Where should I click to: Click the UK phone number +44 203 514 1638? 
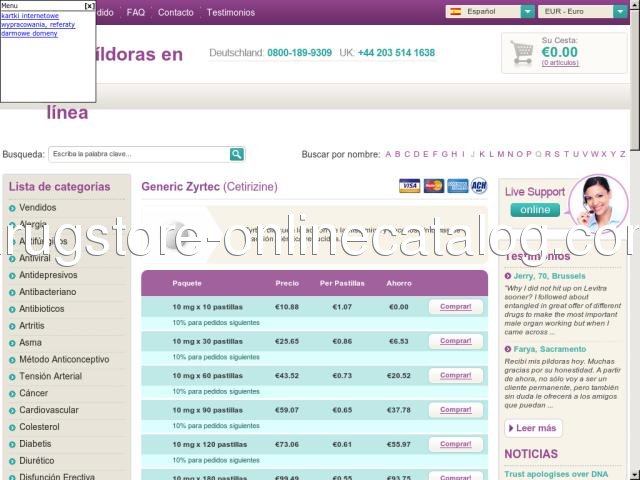tap(396, 53)
